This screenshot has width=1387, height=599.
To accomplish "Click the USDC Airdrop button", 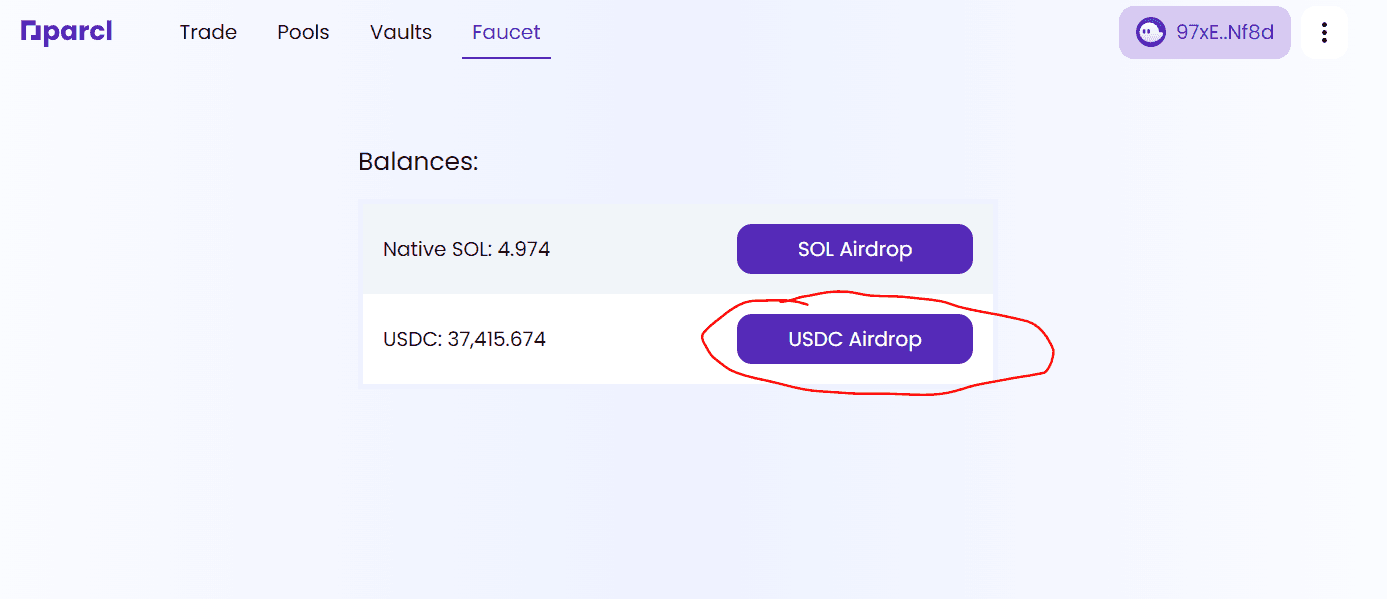I will 854,339.
